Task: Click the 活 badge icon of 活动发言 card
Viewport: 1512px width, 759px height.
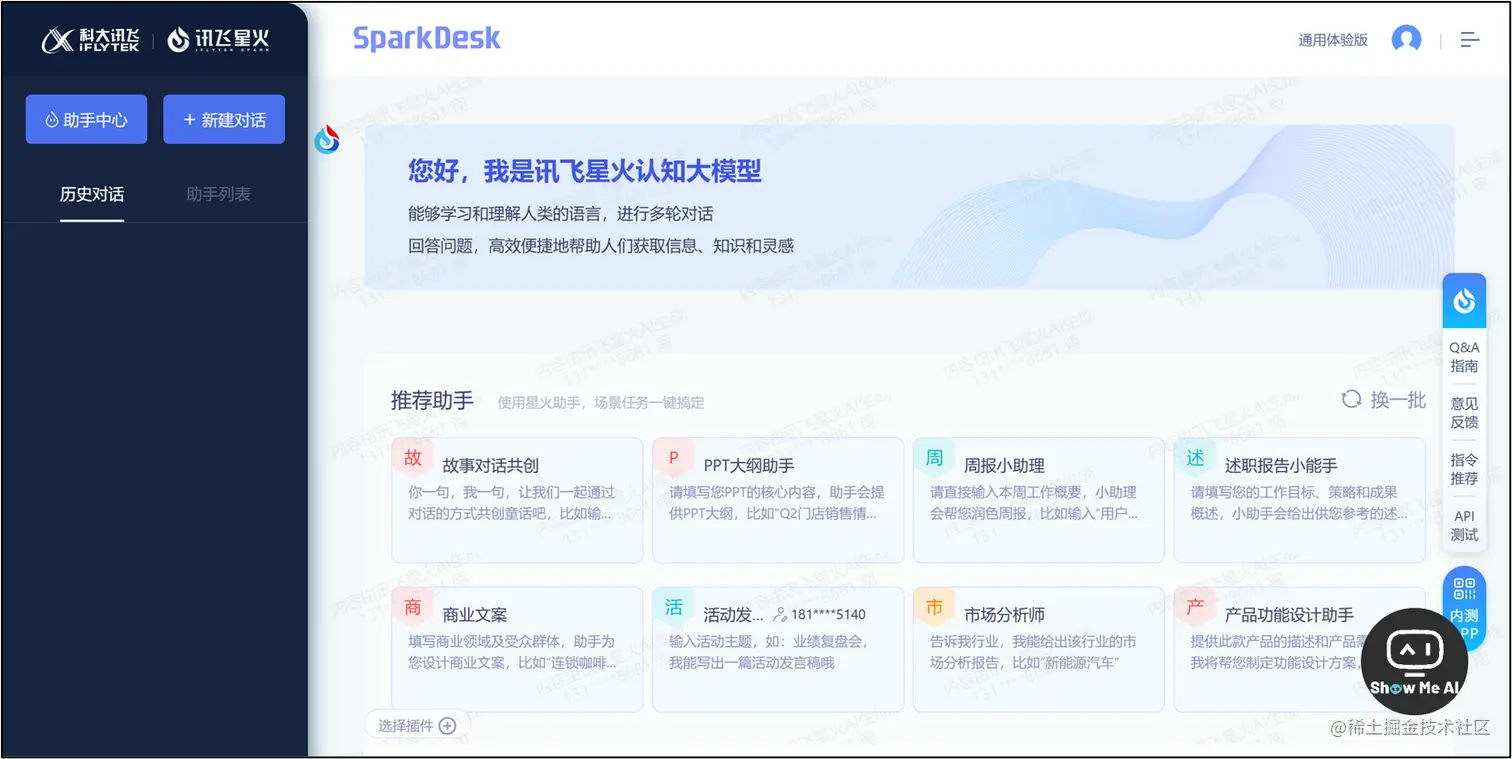Action: [x=674, y=607]
